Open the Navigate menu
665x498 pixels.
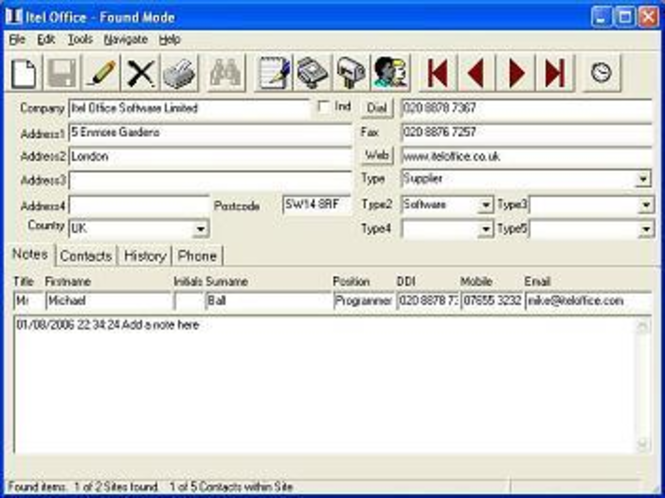pyautogui.click(x=126, y=39)
